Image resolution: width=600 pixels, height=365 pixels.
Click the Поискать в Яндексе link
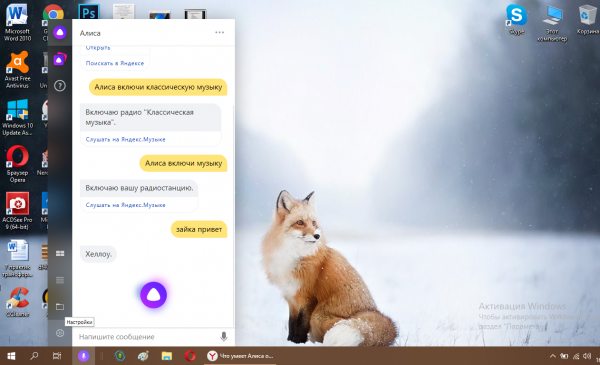pos(115,63)
